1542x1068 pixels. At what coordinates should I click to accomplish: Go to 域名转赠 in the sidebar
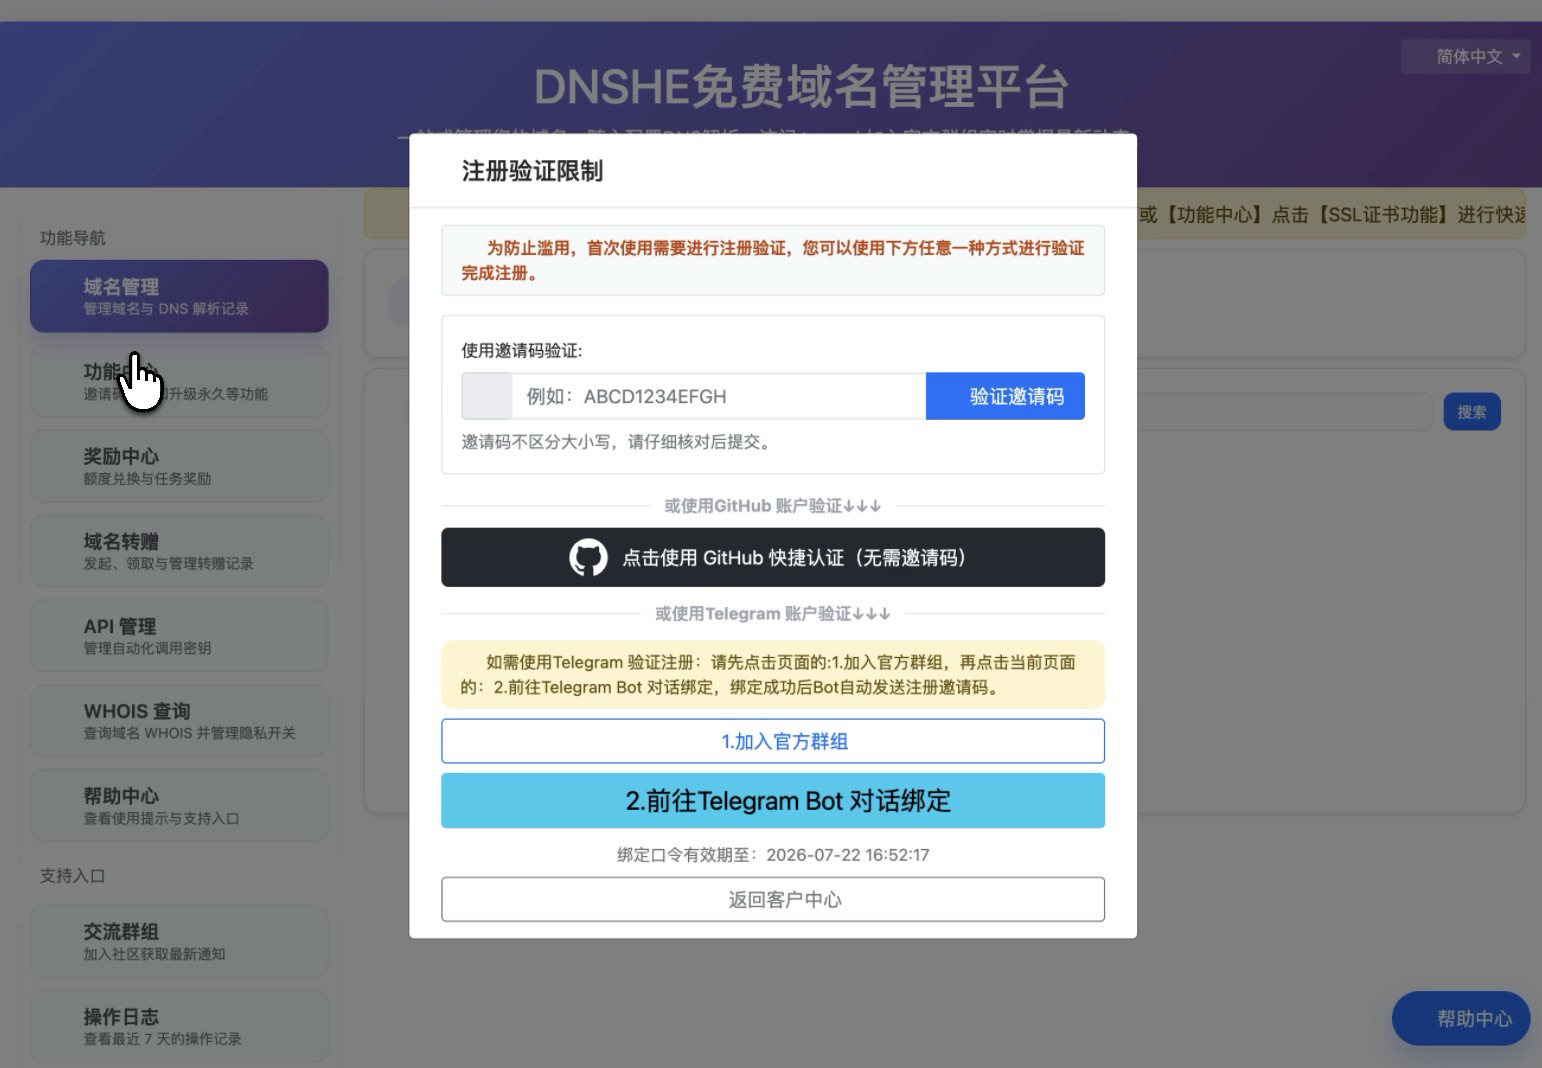click(x=179, y=551)
